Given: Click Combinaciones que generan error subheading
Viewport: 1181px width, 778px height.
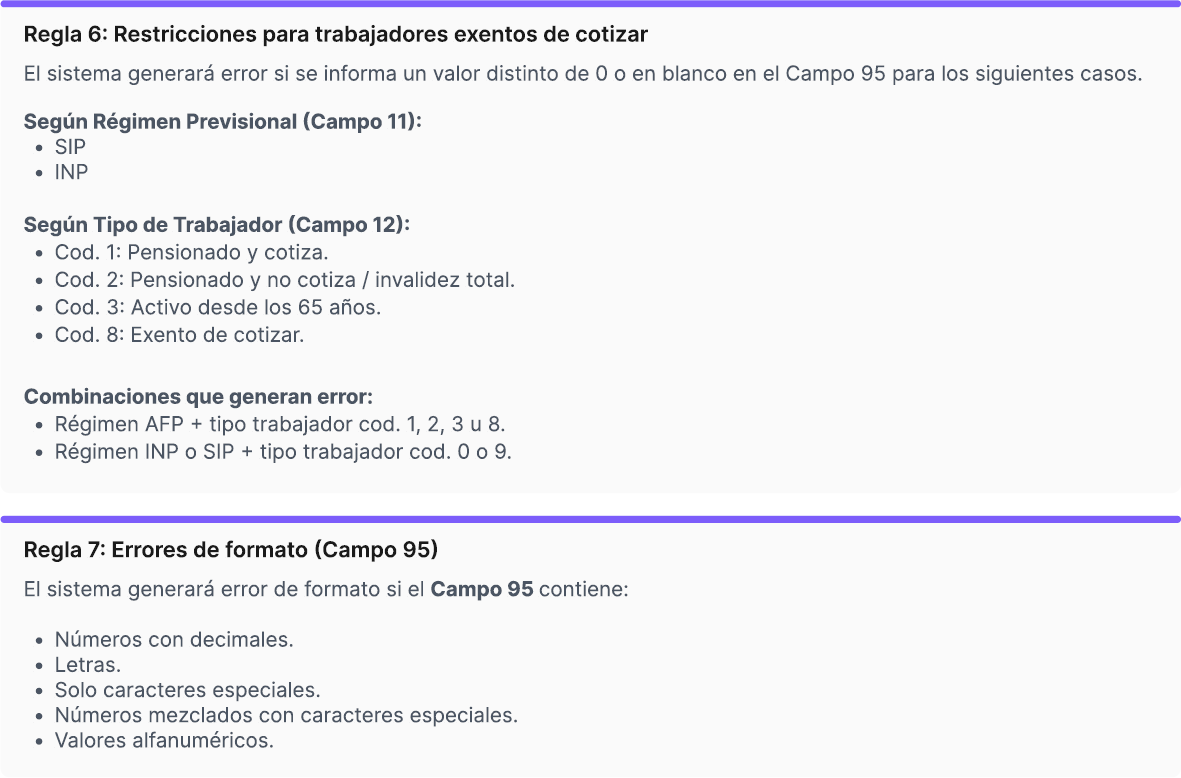Looking at the screenshot, I should [x=198, y=397].
